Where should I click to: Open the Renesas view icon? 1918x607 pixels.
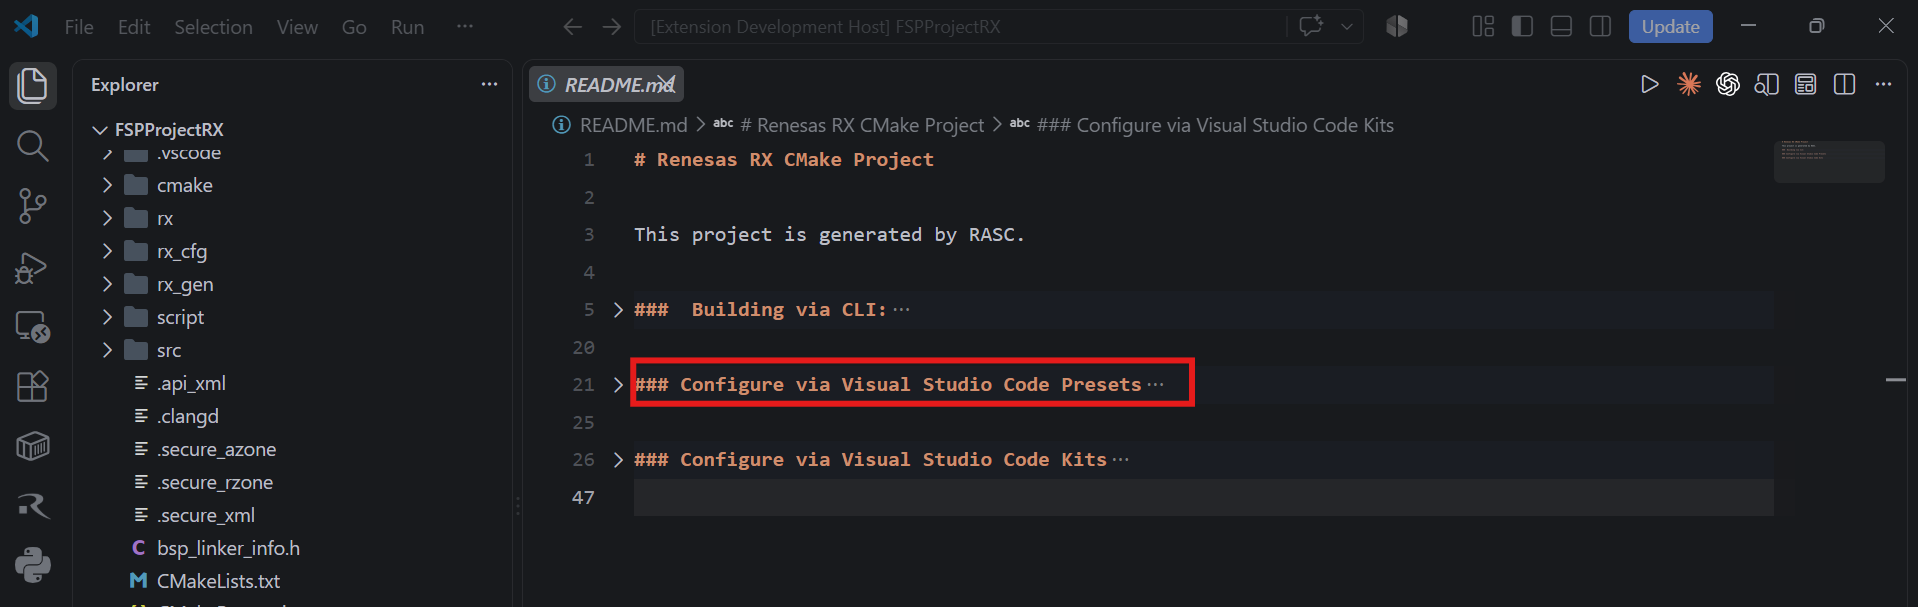point(32,506)
